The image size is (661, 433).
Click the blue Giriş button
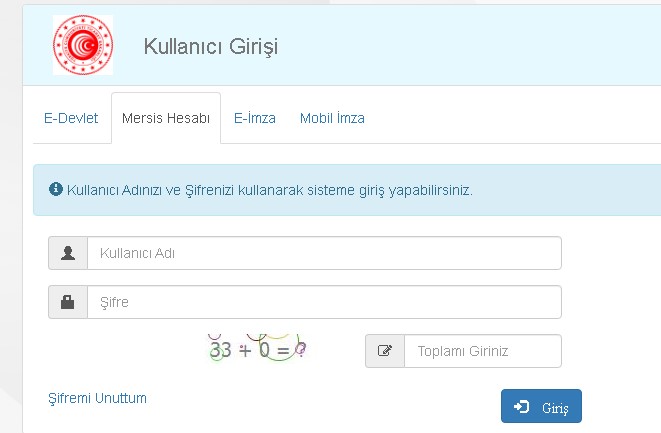[541, 406]
